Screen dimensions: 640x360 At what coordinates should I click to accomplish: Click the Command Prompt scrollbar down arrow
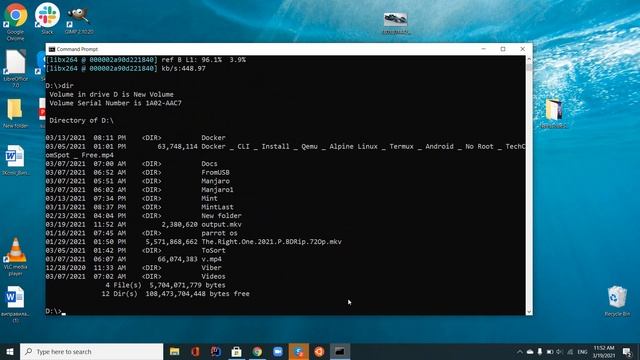click(529, 311)
